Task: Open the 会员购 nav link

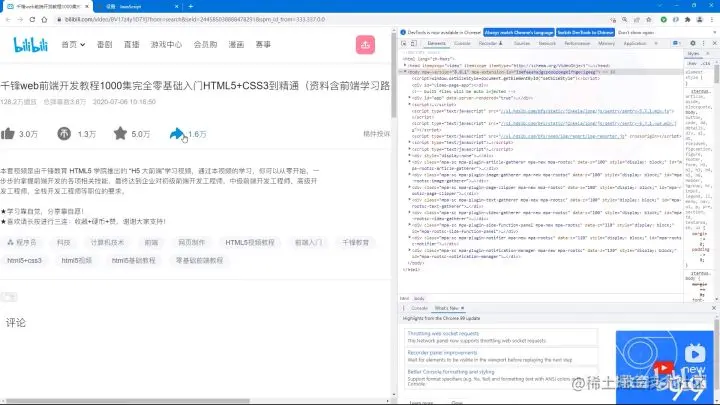Action: click(205, 45)
